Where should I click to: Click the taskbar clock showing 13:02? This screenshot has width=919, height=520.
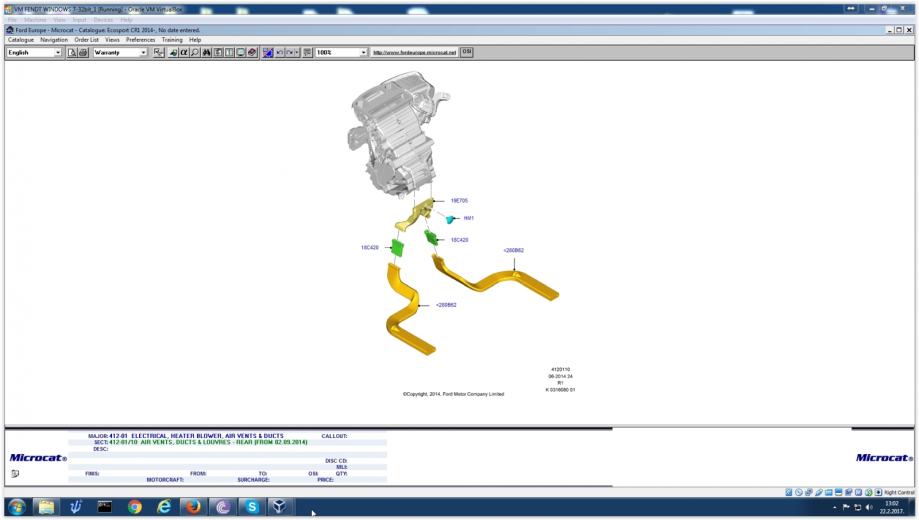click(891, 507)
